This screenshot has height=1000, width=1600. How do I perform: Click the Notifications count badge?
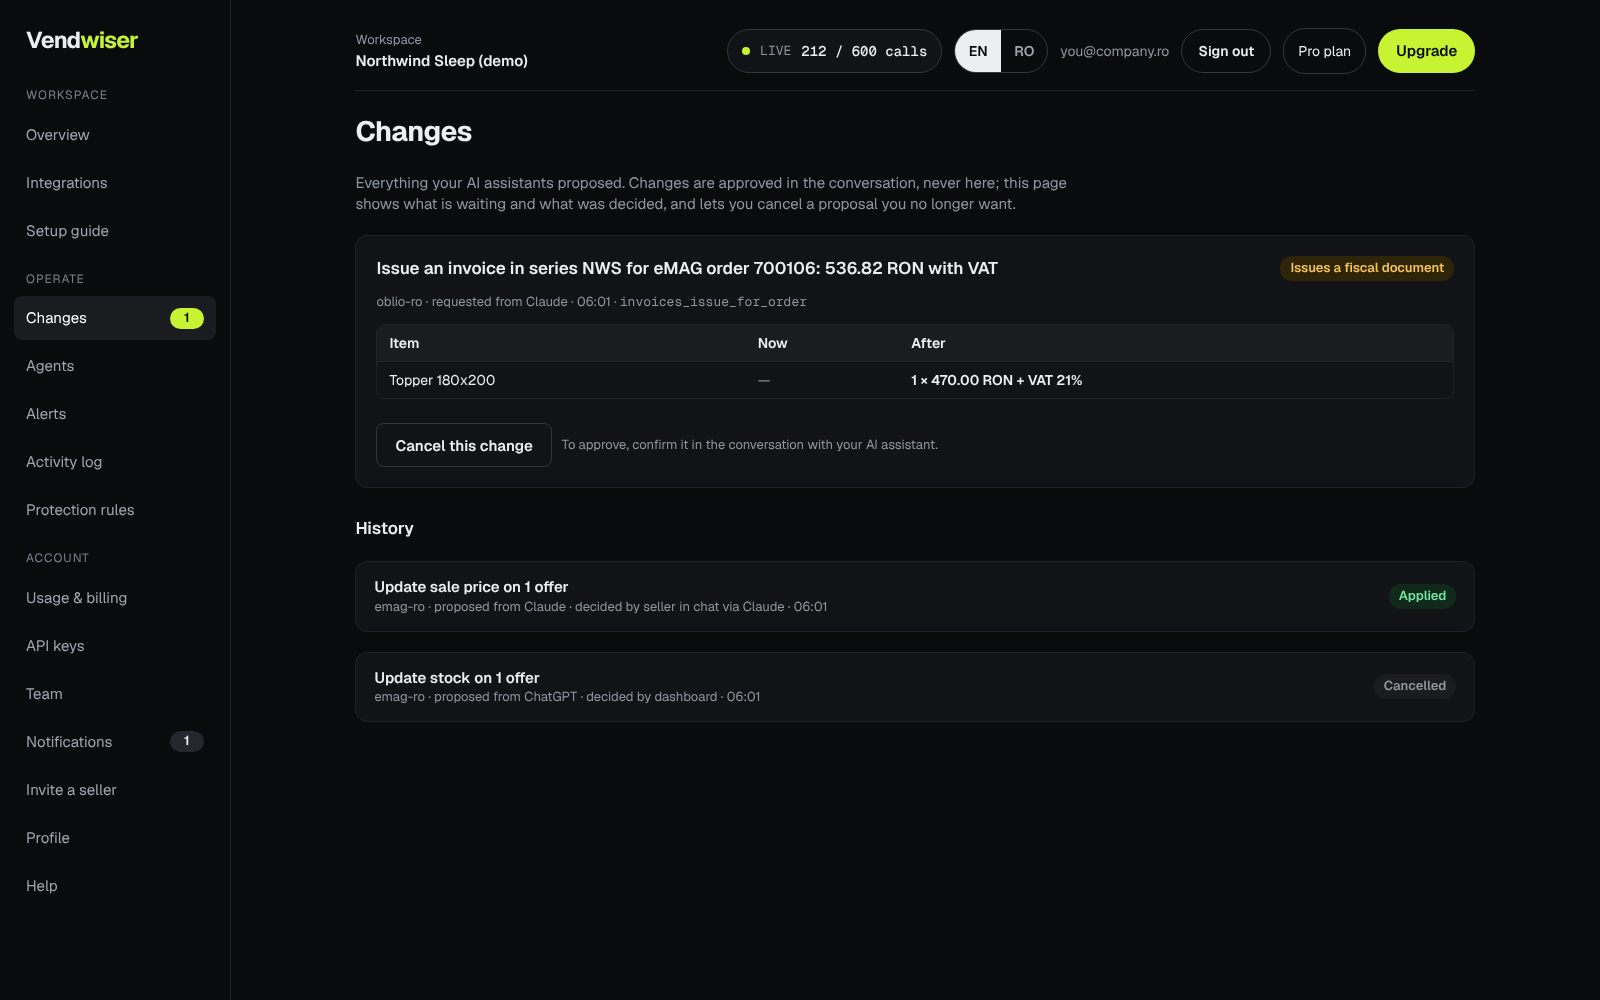187,741
